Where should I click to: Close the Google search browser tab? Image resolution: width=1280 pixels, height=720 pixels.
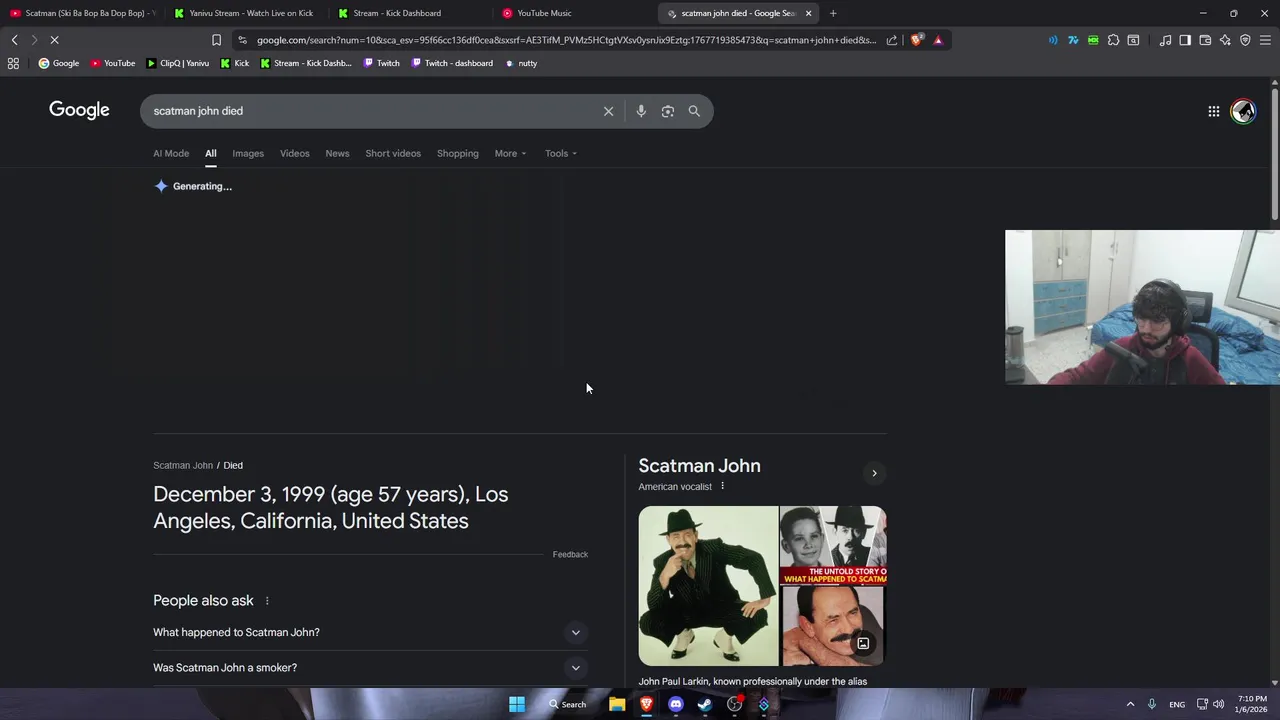(808, 13)
